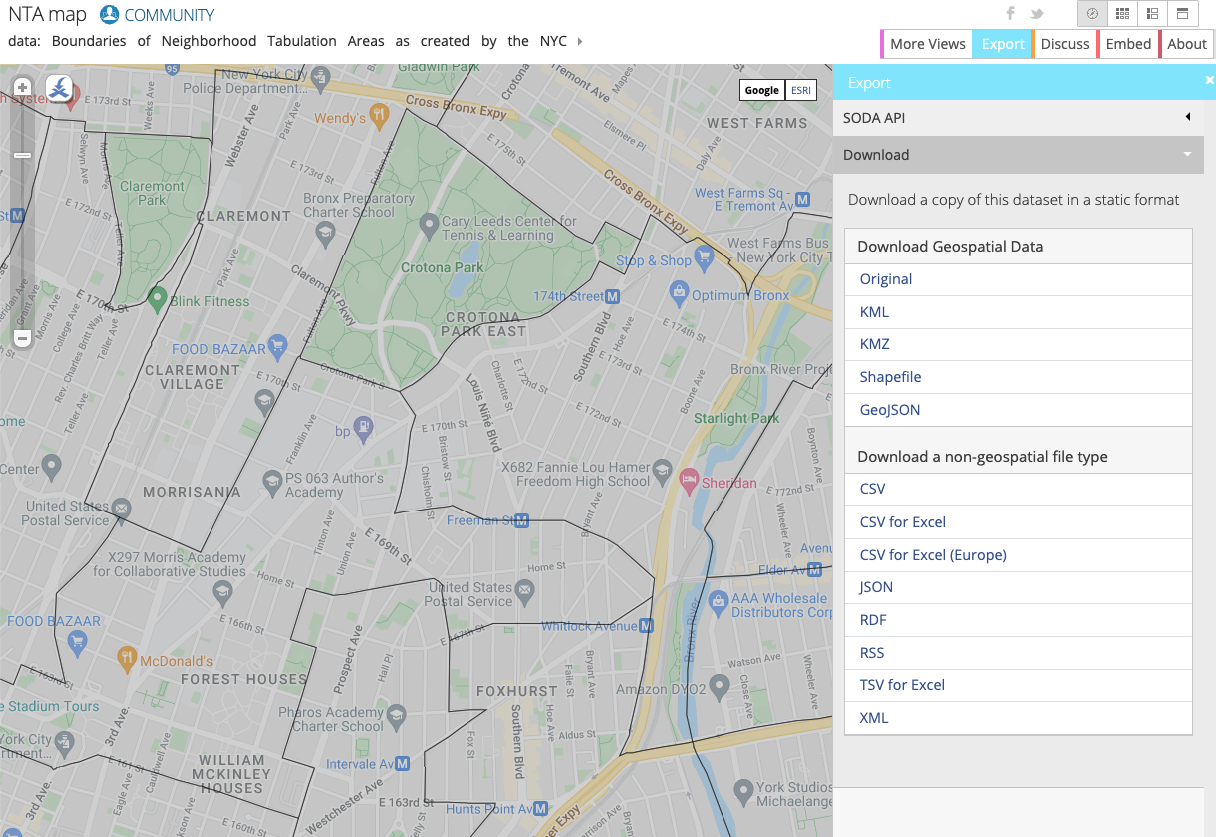Expand the SODA API section
The width and height of the screenshot is (1216, 837).
pos(1017,117)
